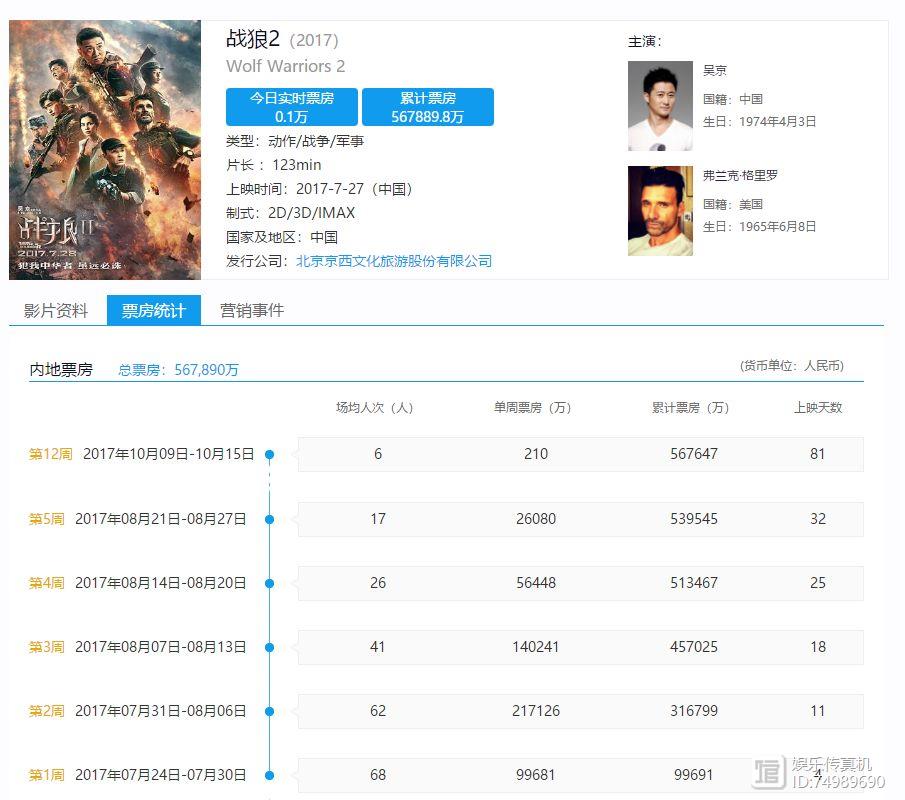This screenshot has width=905, height=800.
Task: Click the 累计票房（万） column header
Action: click(691, 408)
